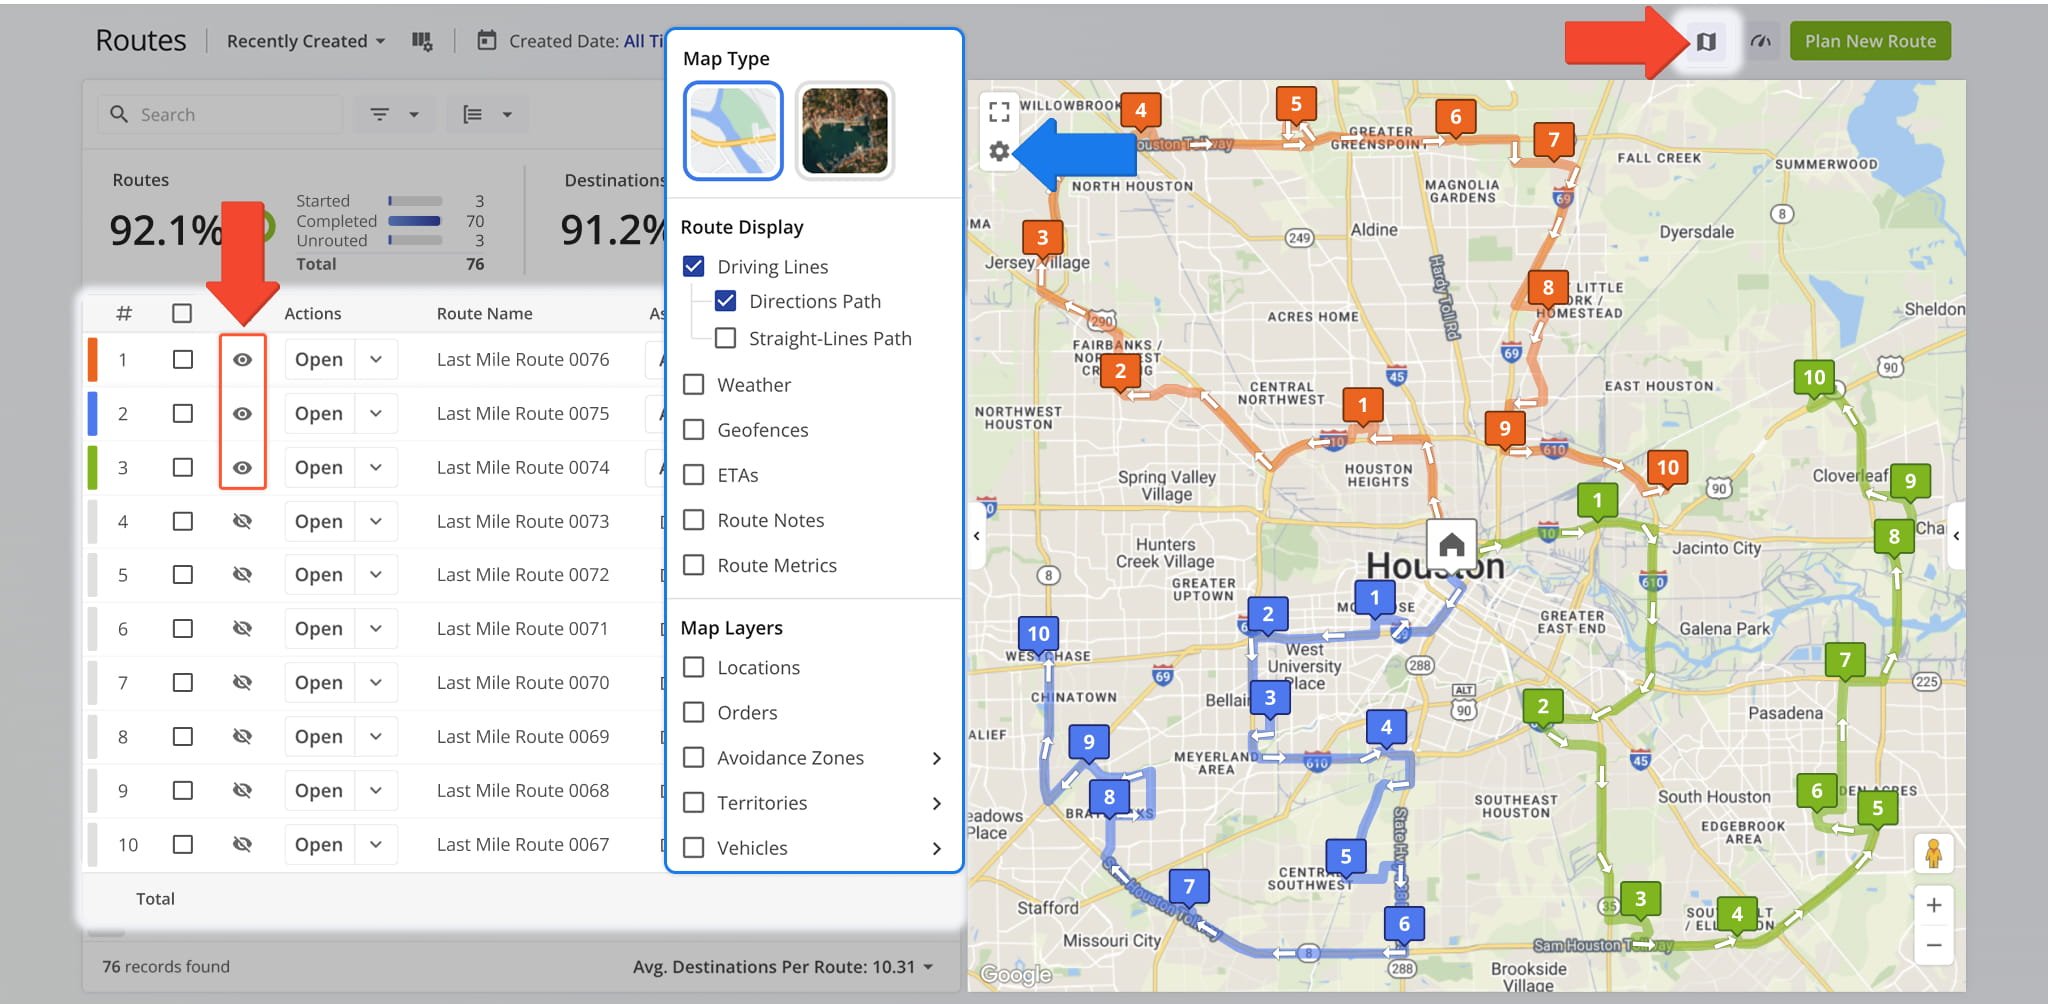Click the Completed routes progress bar
Image resolution: width=2048 pixels, height=1004 pixels.
[x=413, y=221]
